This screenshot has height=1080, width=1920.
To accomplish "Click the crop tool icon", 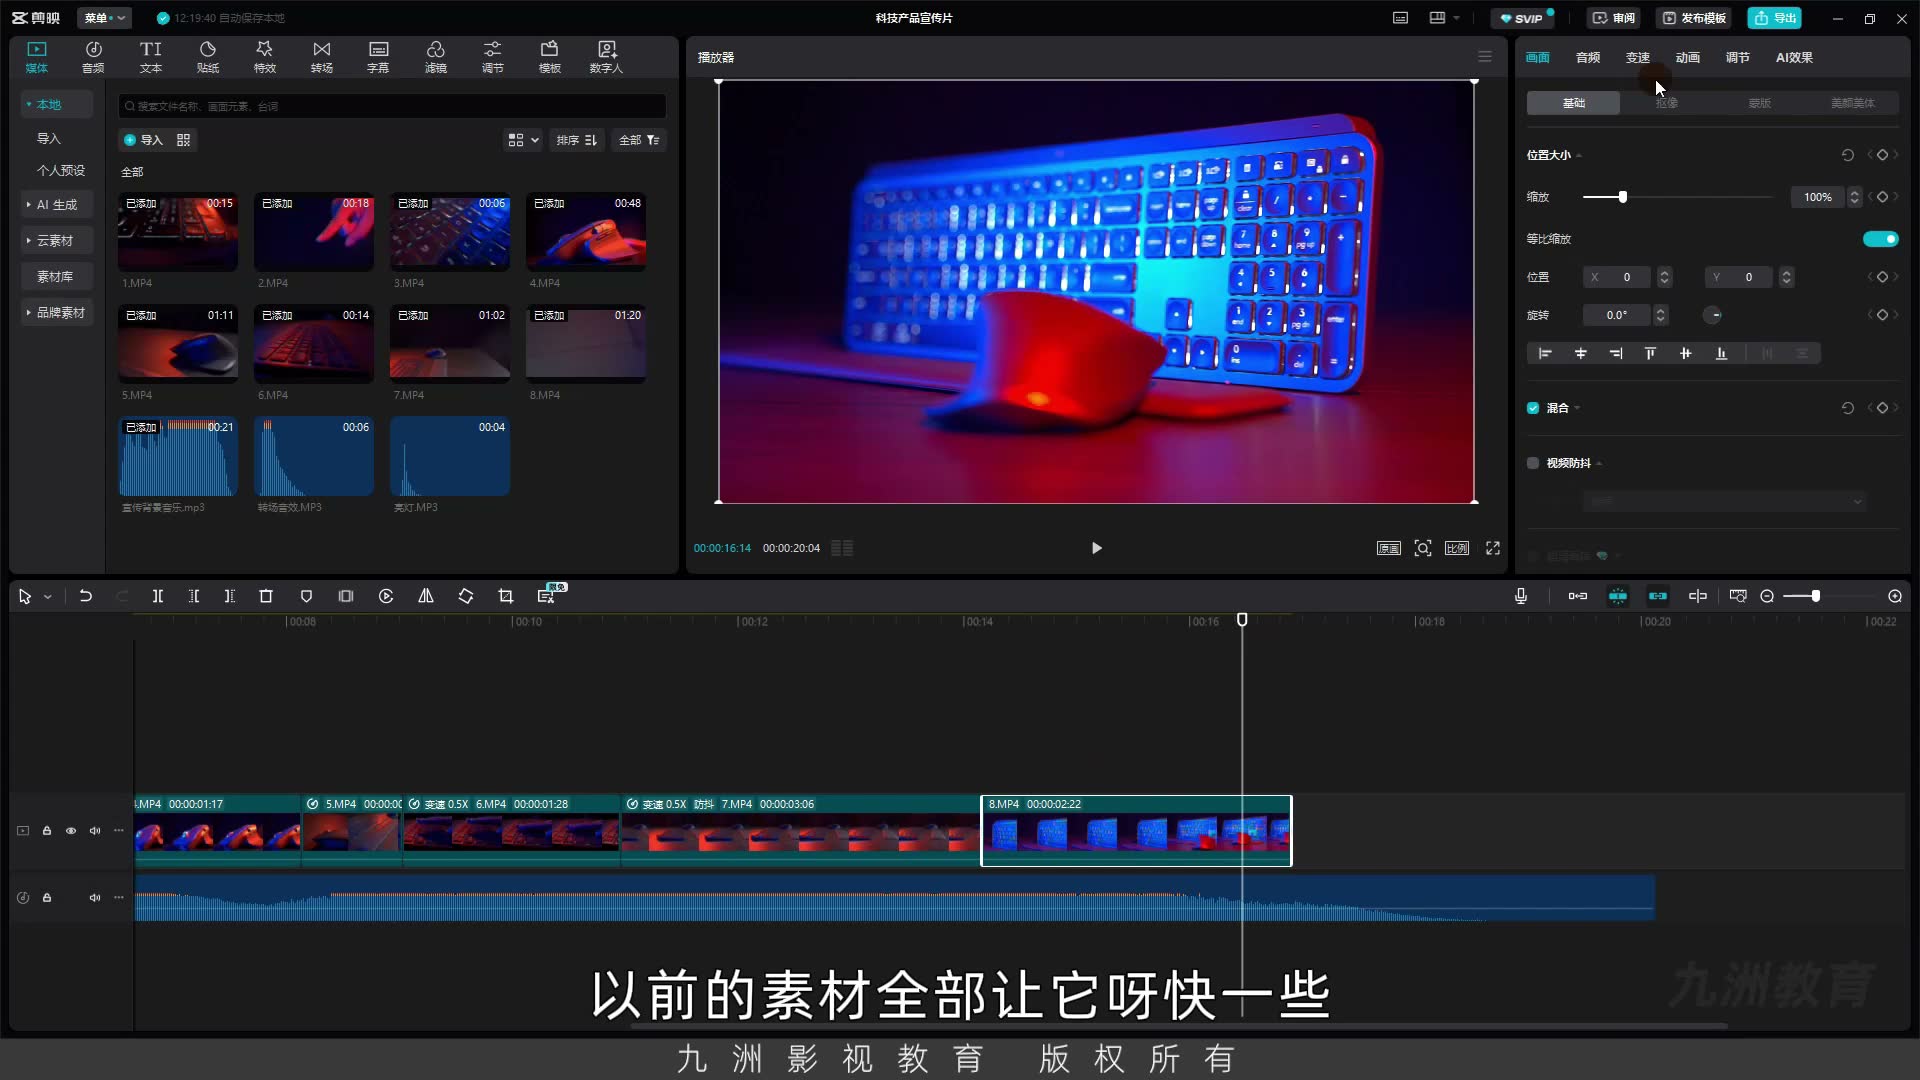I will (x=506, y=596).
